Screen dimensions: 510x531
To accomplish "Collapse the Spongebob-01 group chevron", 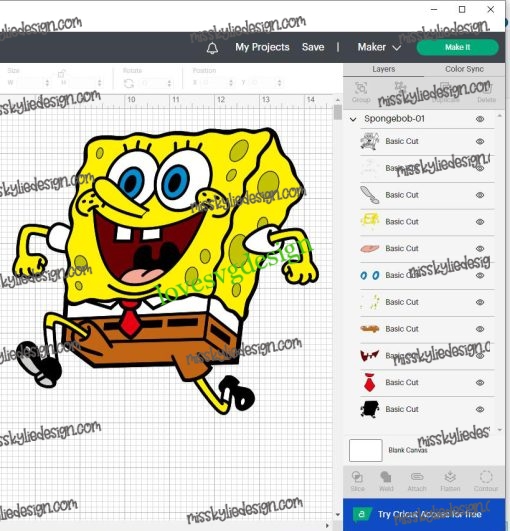I will pyautogui.click(x=353, y=119).
